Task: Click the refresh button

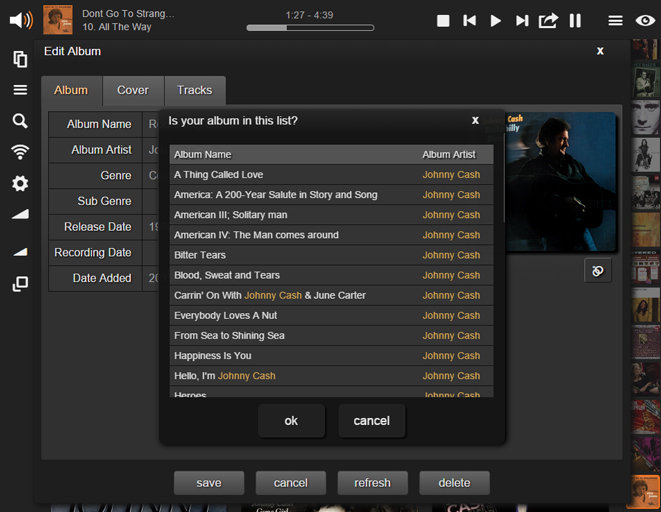Action: point(372,483)
